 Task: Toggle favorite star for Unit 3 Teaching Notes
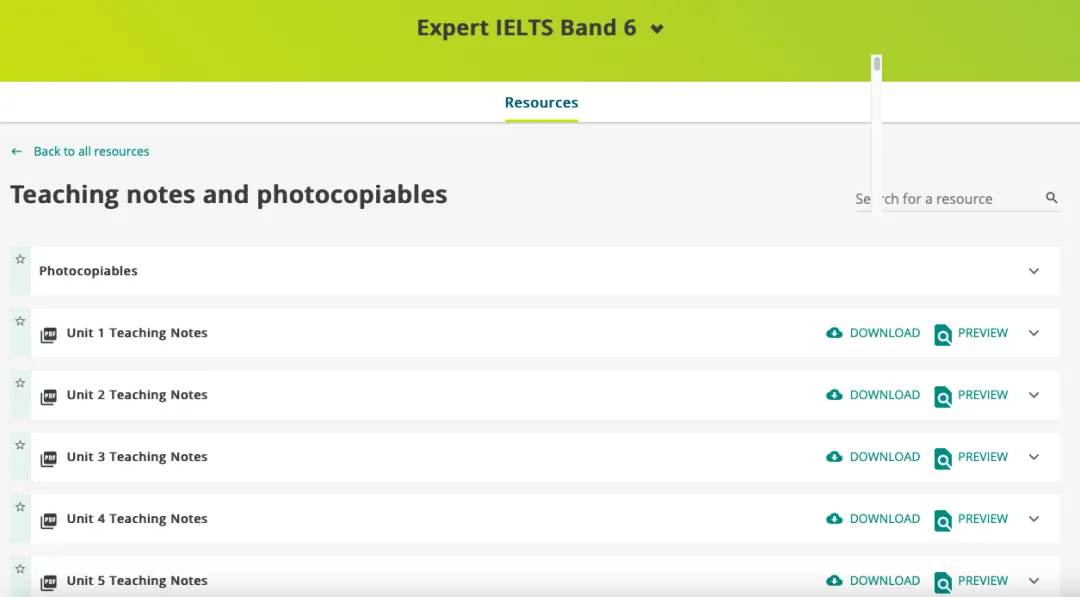point(20,445)
